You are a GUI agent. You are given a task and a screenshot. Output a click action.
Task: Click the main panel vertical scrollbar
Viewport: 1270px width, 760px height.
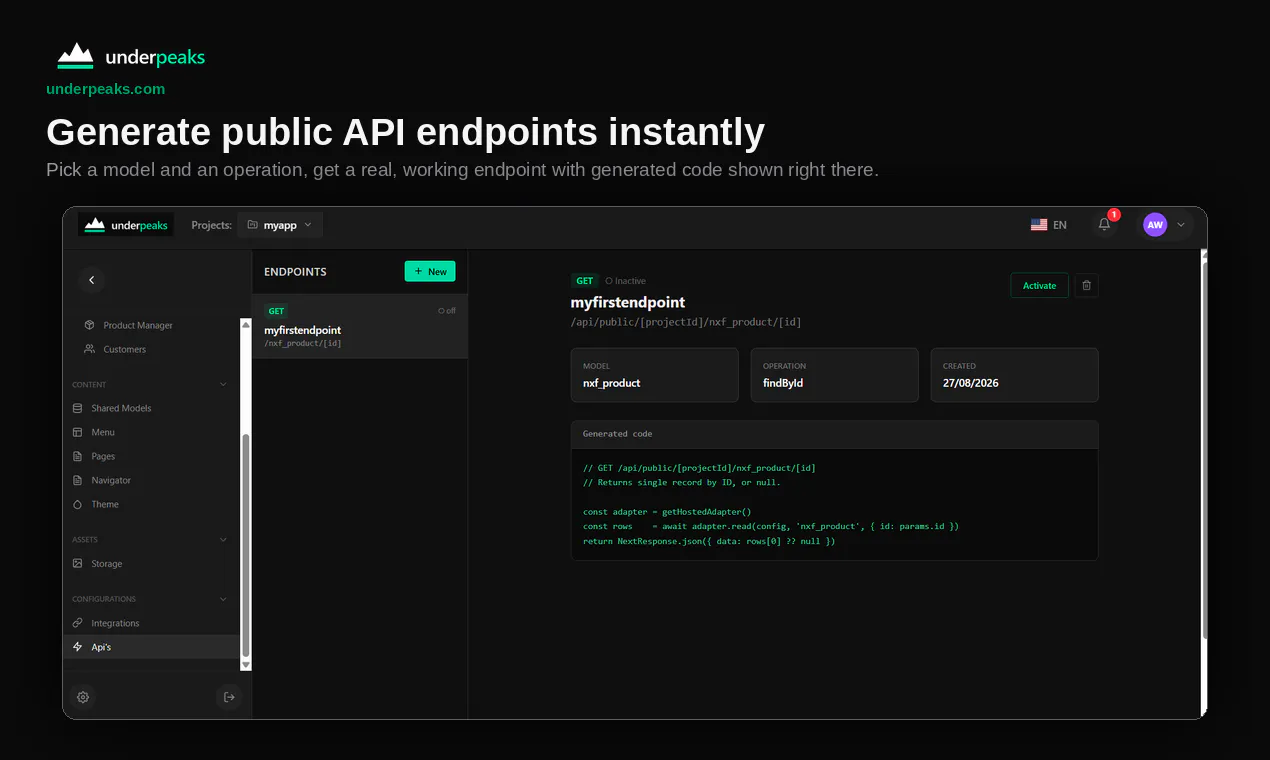pos(1204,450)
